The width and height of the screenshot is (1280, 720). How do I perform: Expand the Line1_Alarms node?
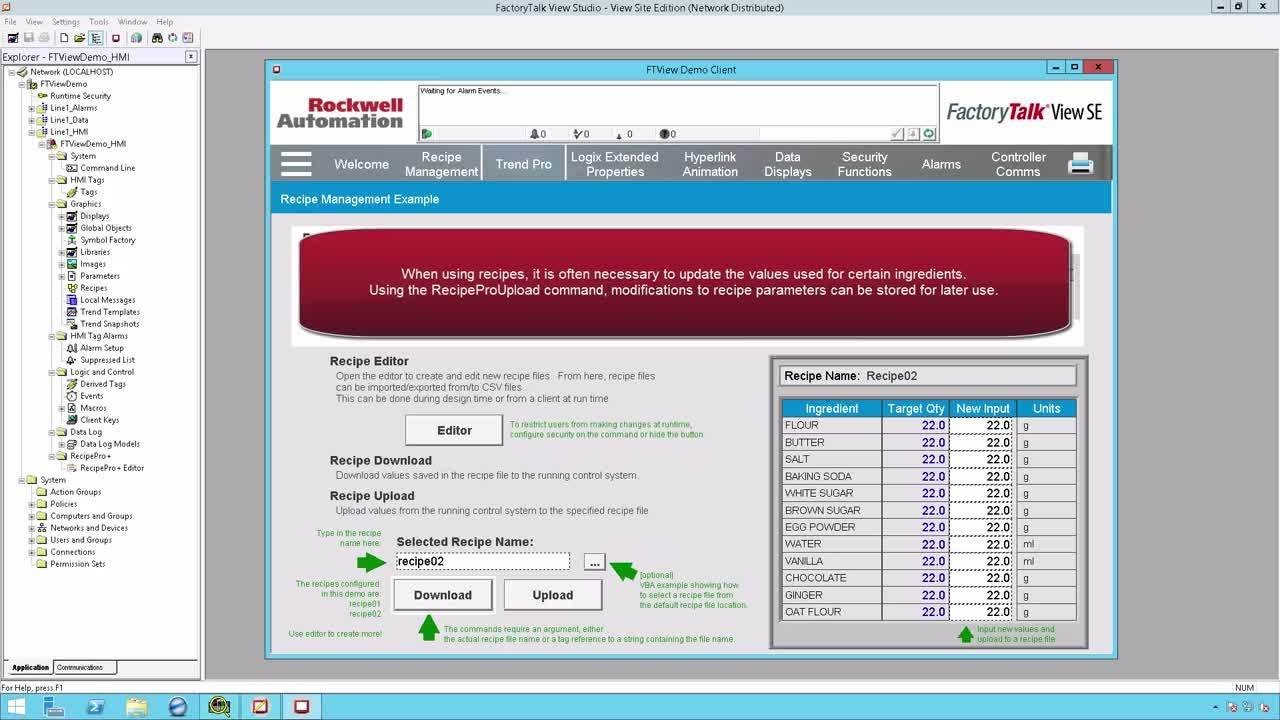coord(31,108)
